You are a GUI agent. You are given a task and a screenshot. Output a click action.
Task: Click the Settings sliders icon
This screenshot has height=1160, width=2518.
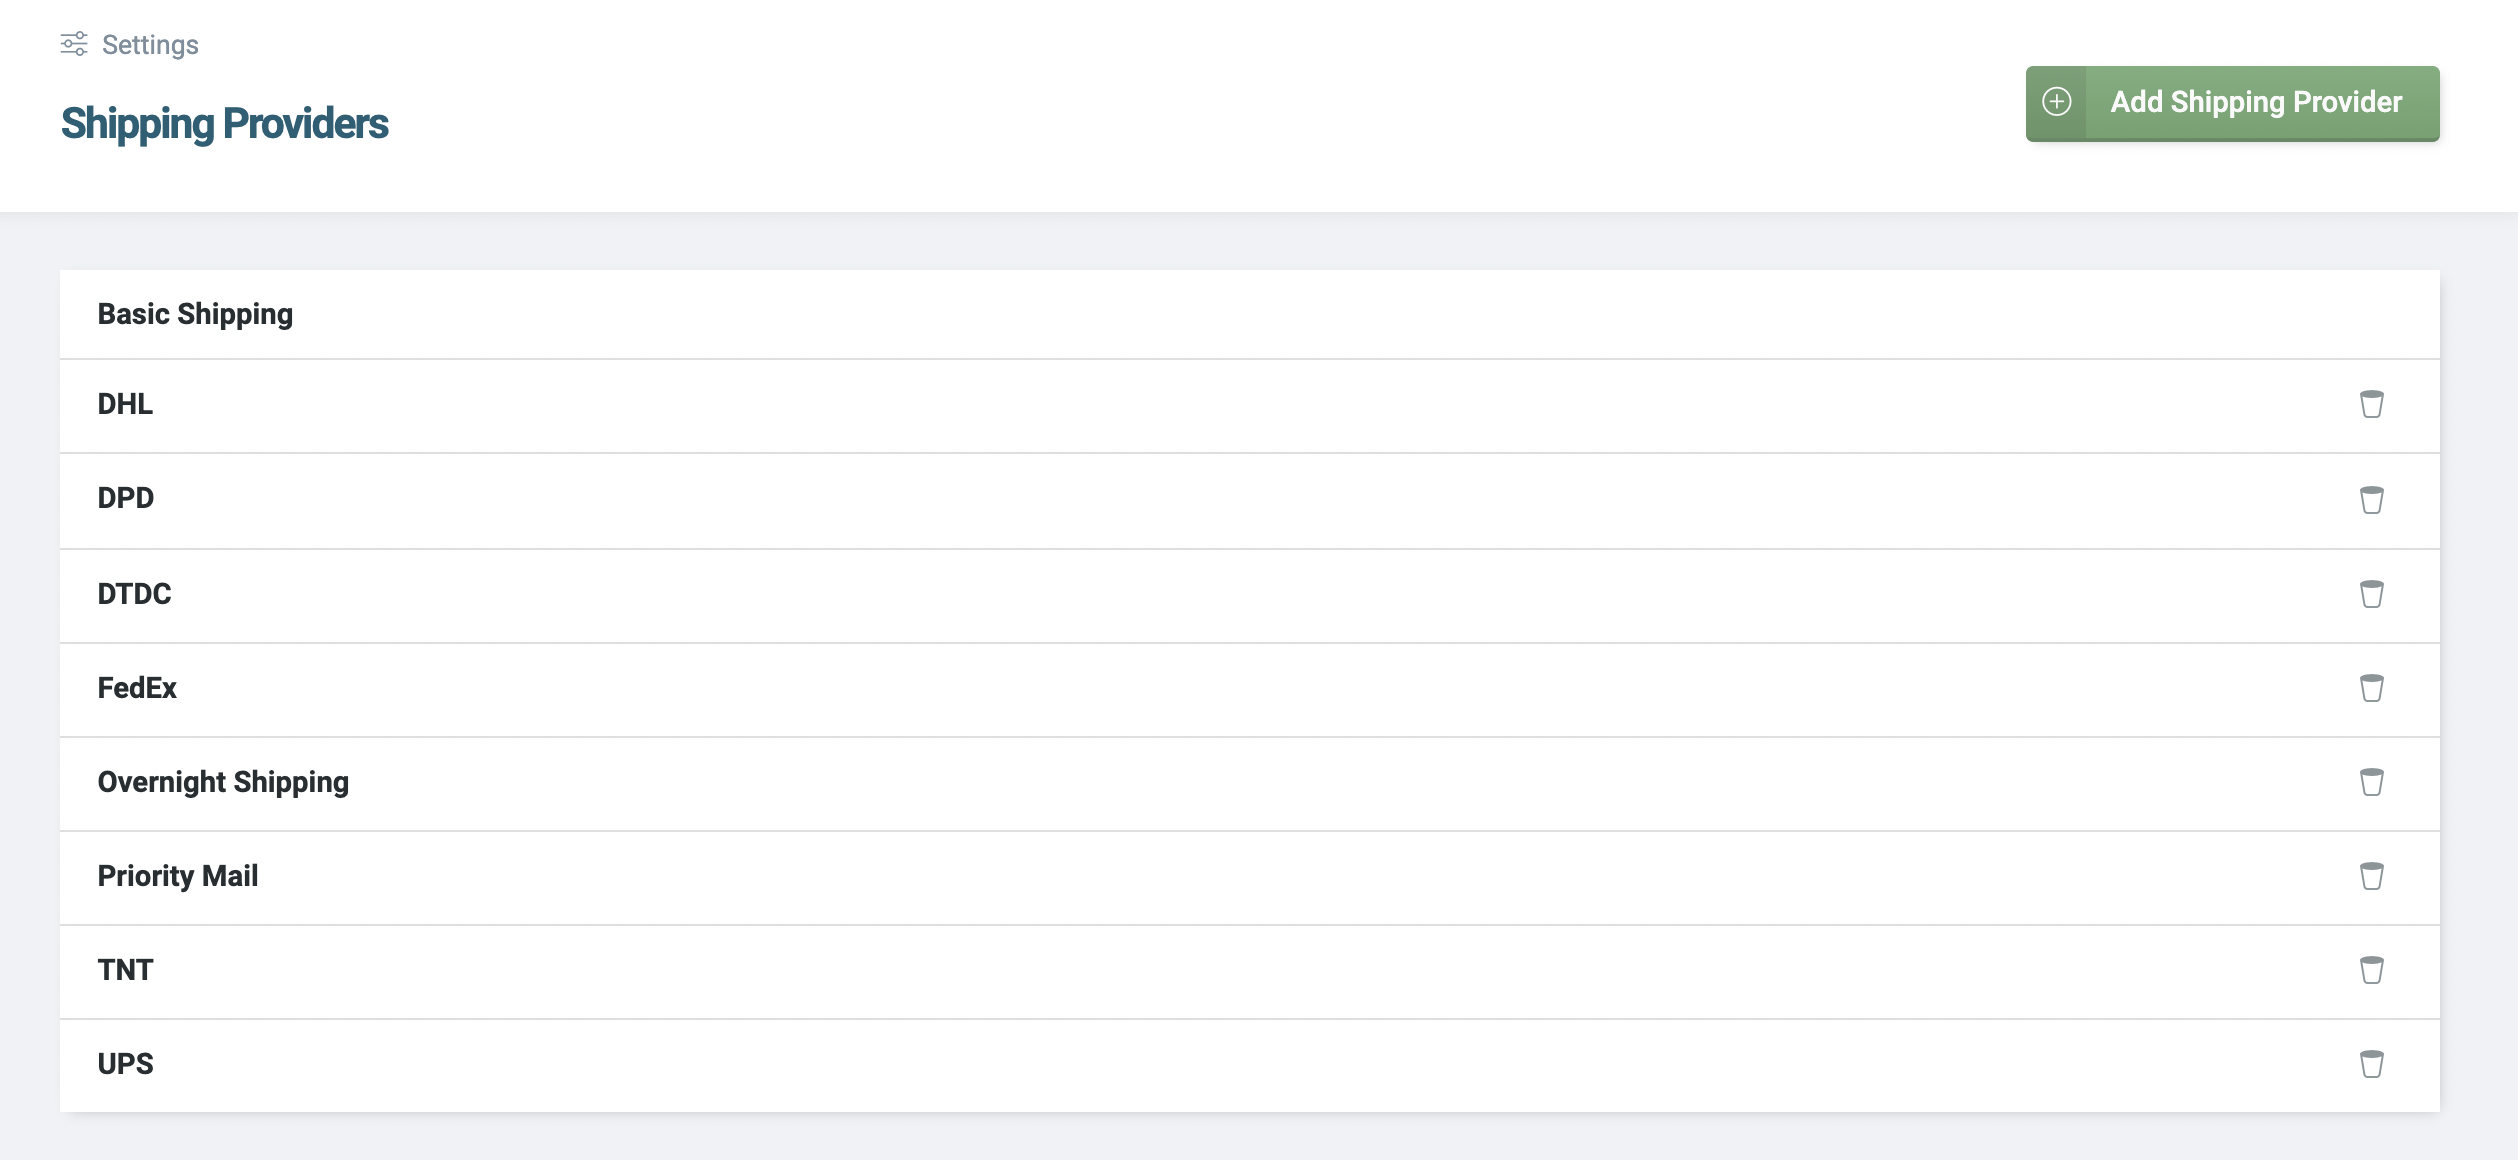[x=74, y=44]
